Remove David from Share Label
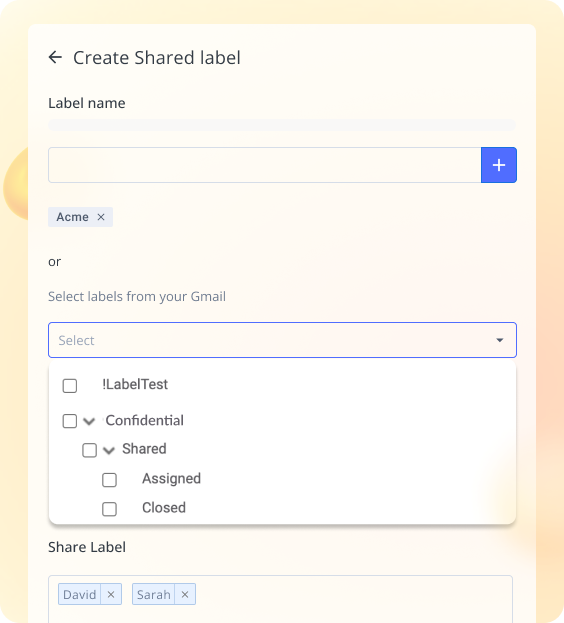 [111, 594]
